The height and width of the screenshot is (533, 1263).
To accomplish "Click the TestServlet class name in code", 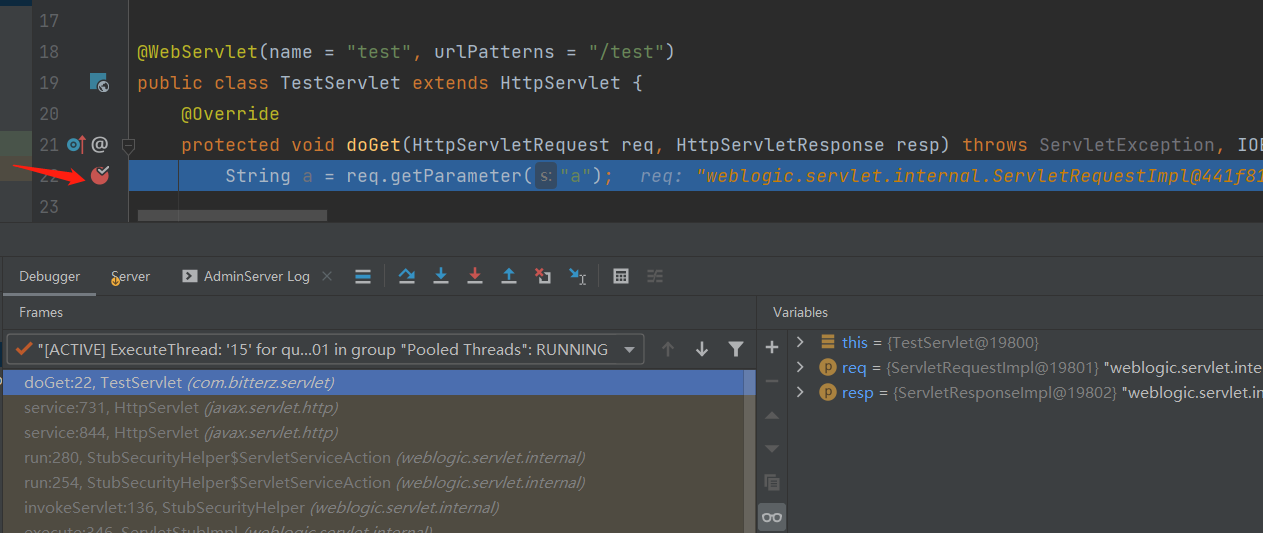I will pyautogui.click(x=341, y=83).
